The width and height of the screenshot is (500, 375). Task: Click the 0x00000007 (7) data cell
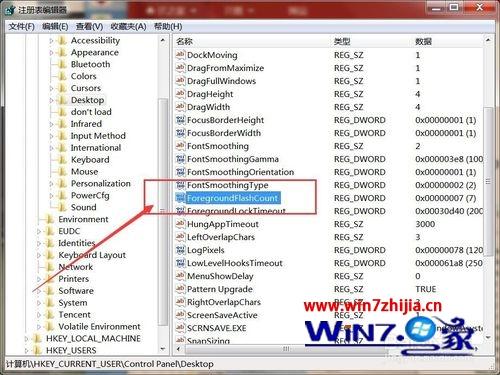[445, 198]
